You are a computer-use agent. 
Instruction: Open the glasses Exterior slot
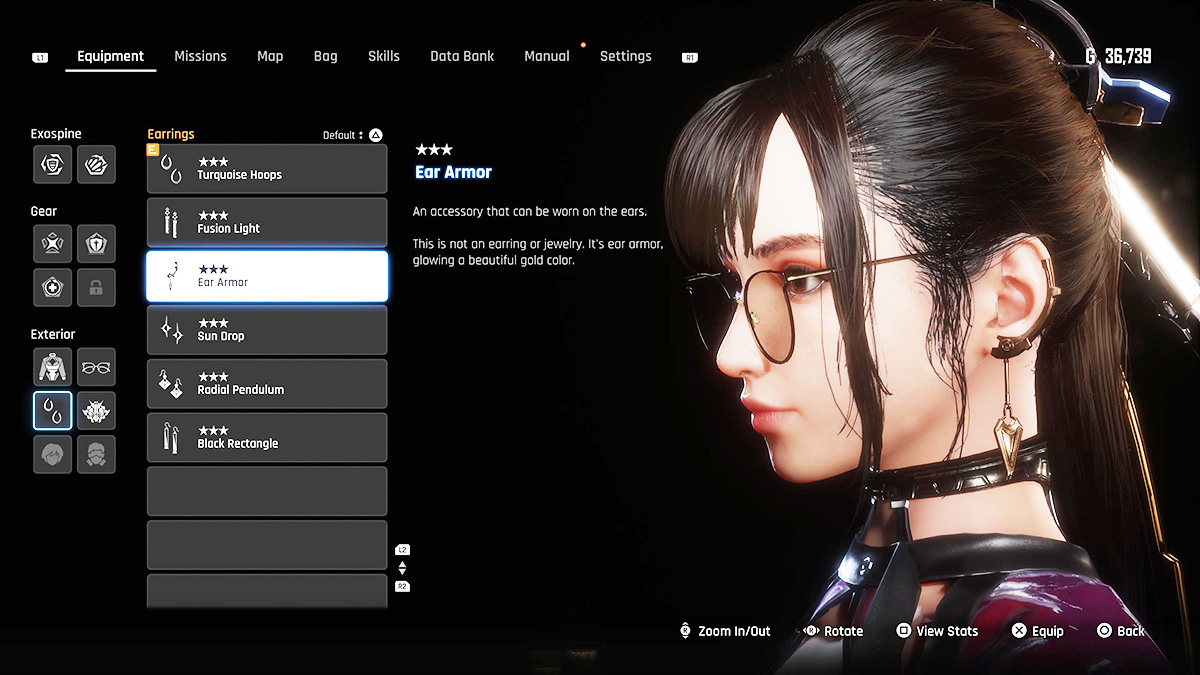96,367
